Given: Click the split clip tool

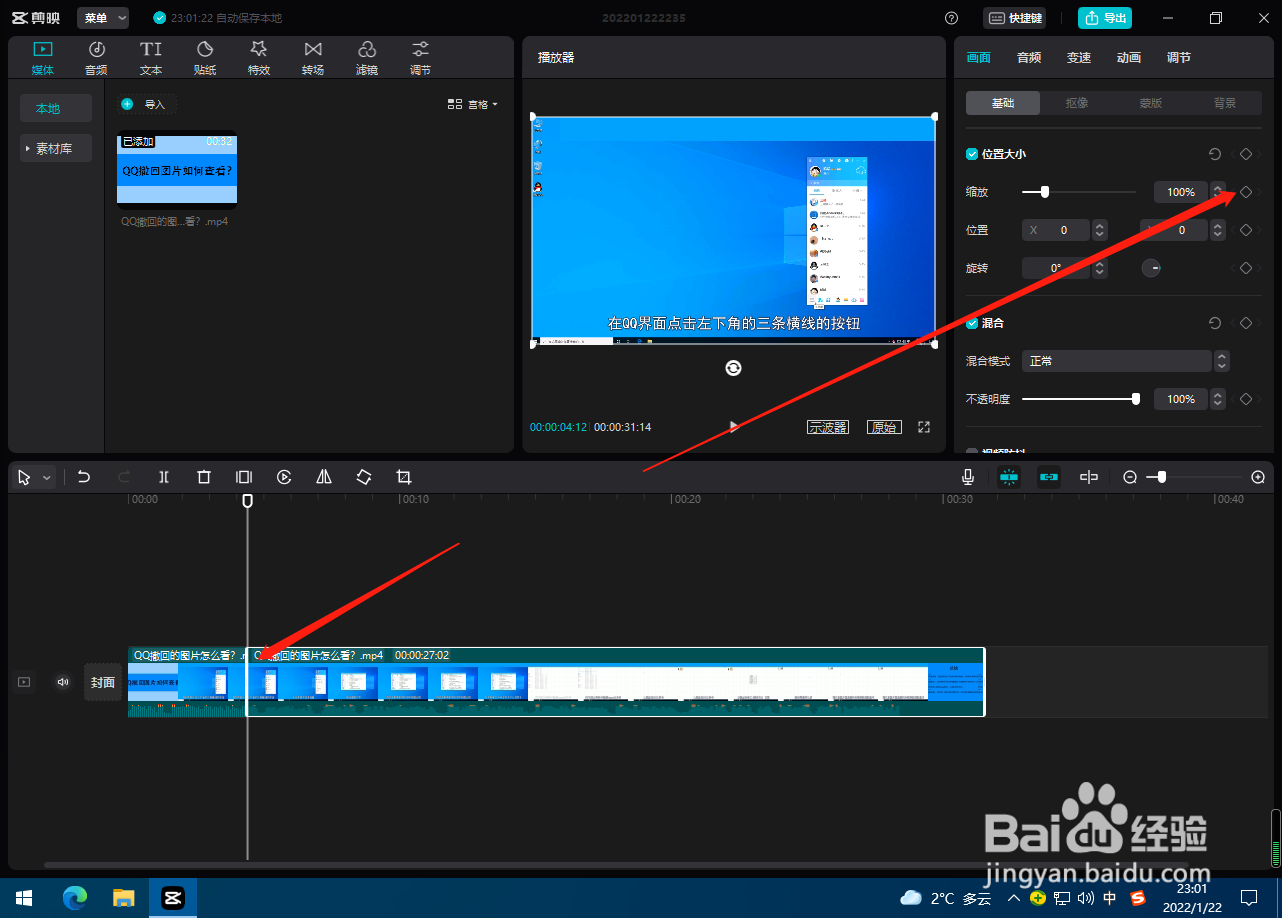Looking at the screenshot, I should click(164, 477).
